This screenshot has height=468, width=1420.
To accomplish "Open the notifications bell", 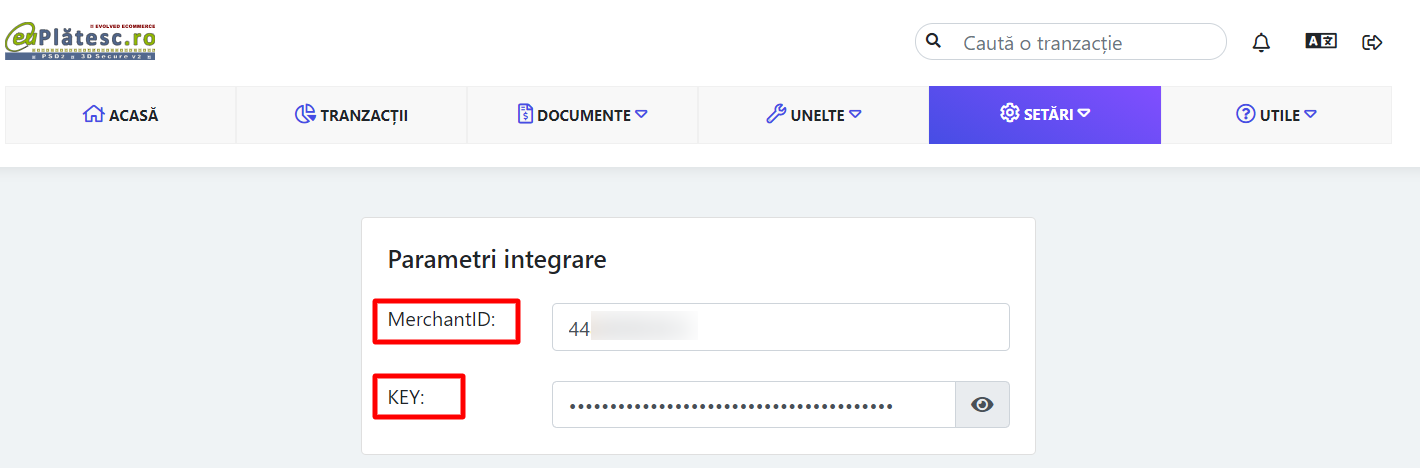I will [x=1262, y=42].
